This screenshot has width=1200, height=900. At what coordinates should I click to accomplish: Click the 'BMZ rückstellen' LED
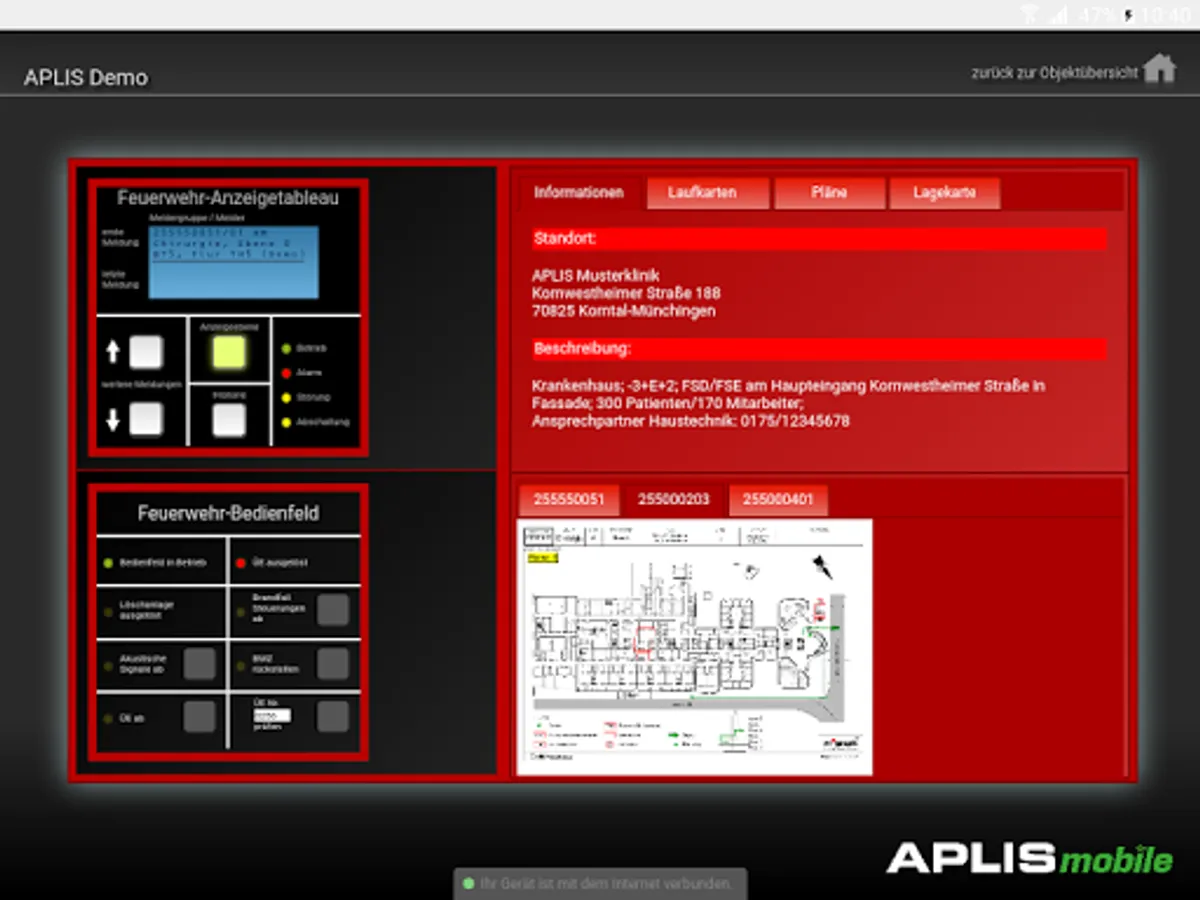[240, 665]
